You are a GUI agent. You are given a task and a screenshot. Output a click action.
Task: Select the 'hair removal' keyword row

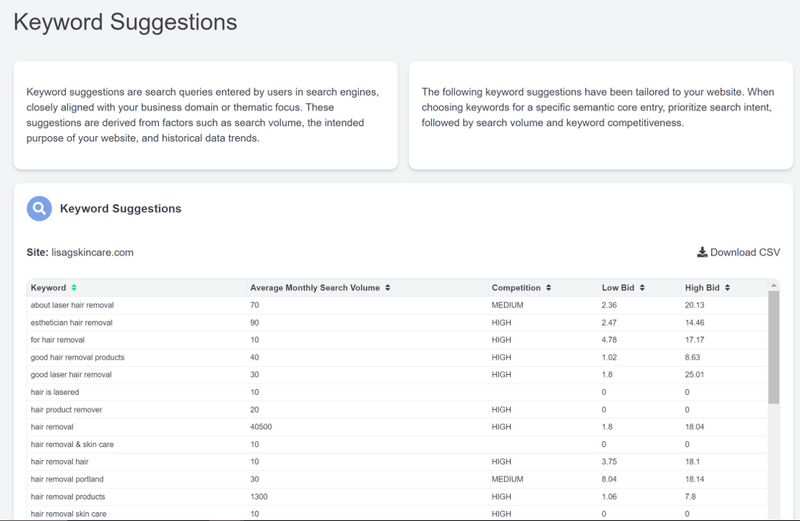tap(397, 427)
